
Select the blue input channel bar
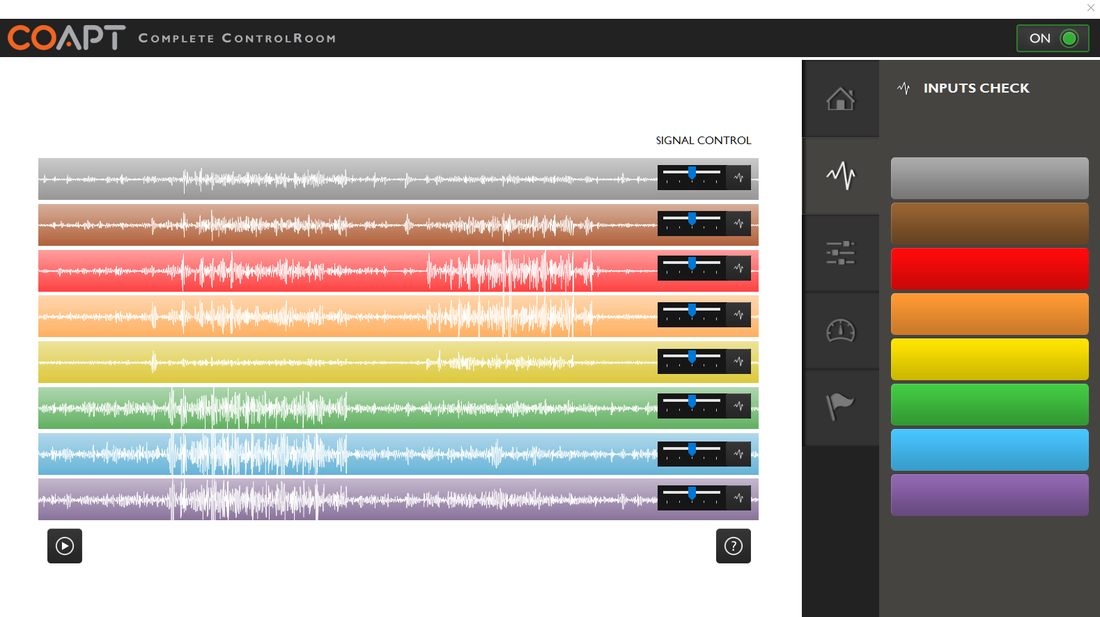(x=989, y=450)
